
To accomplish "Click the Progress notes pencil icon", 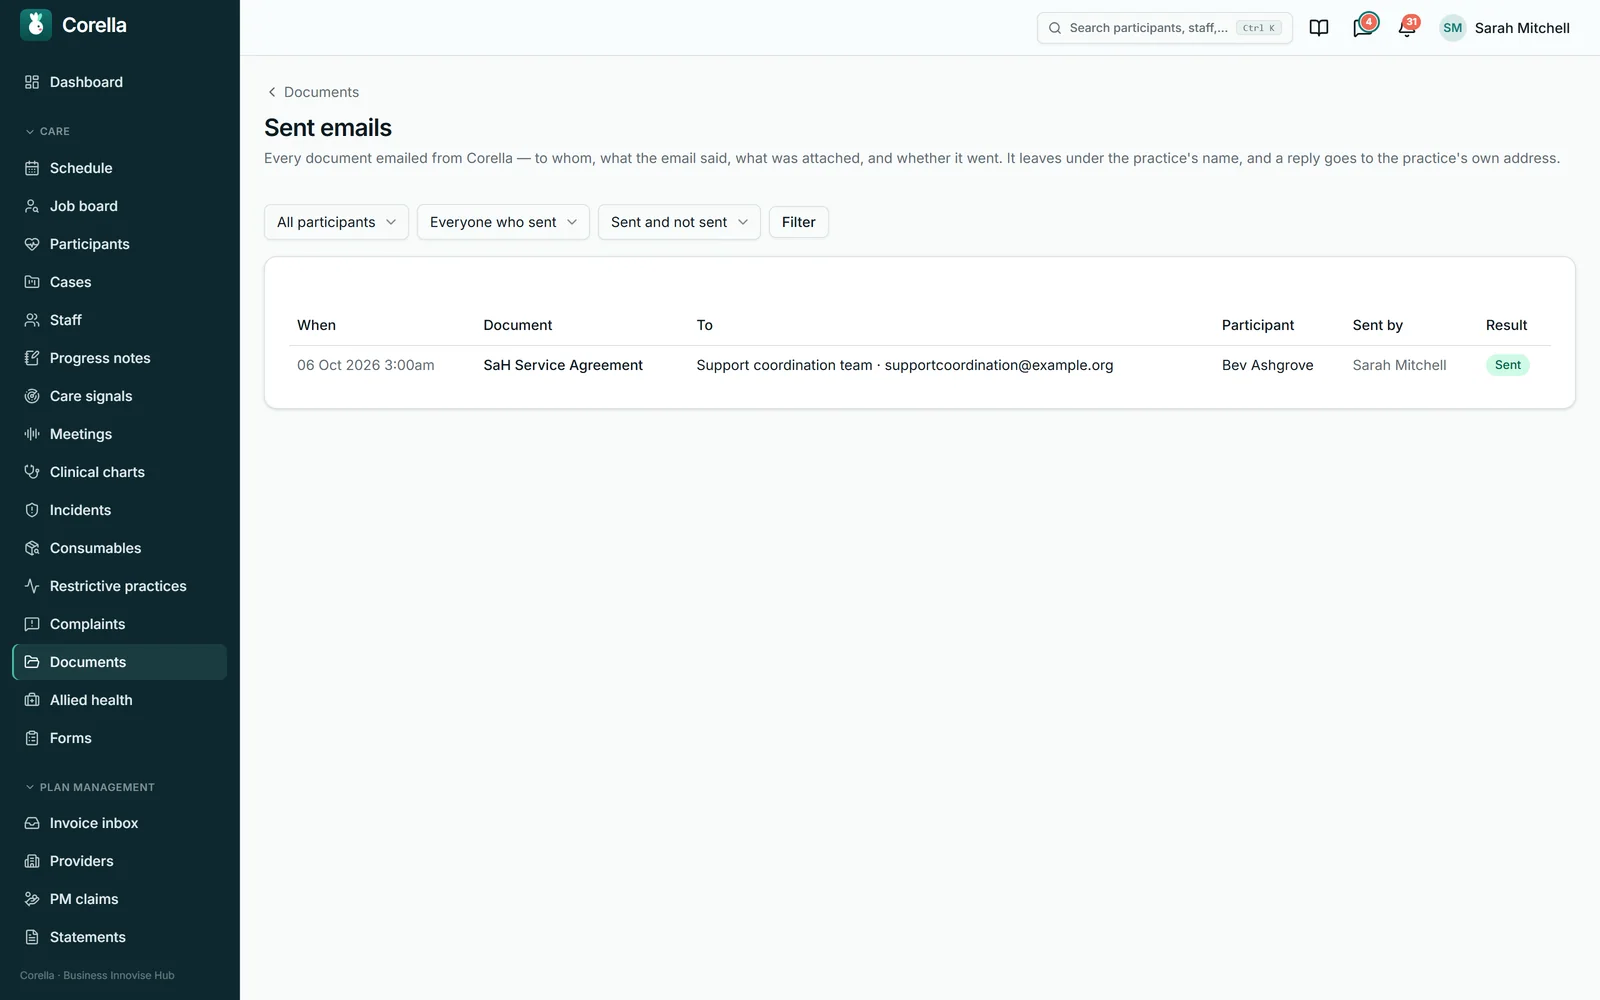I will tap(32, 358).
